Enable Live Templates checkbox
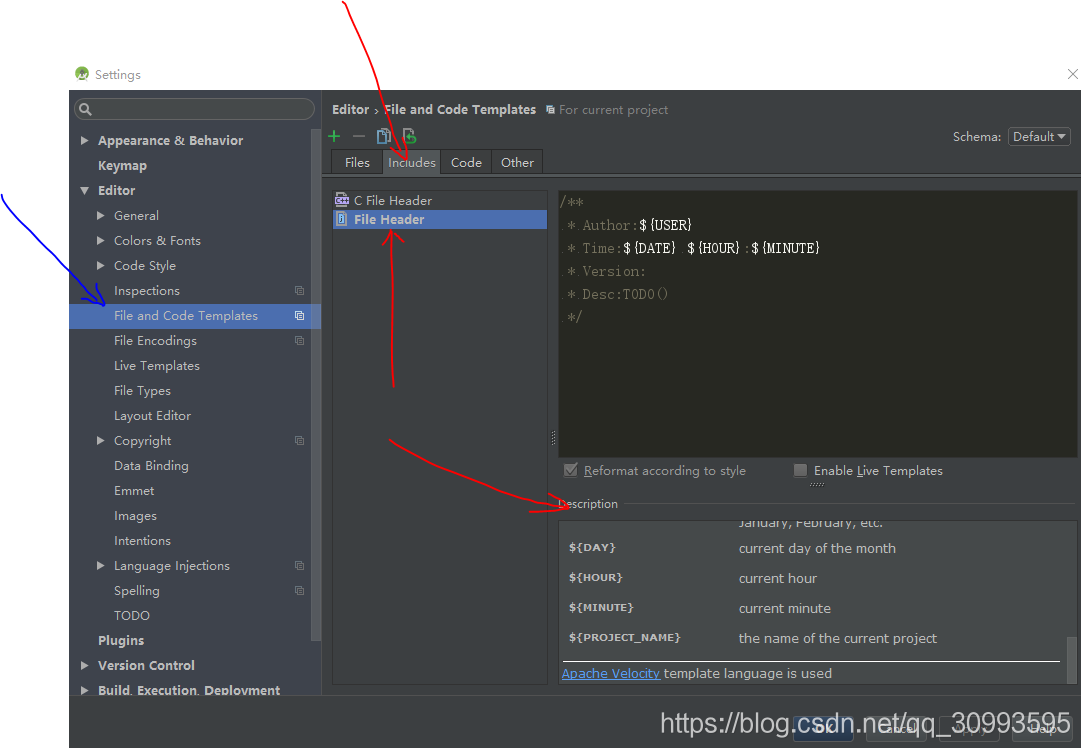1081x748 pixels. 800,470
